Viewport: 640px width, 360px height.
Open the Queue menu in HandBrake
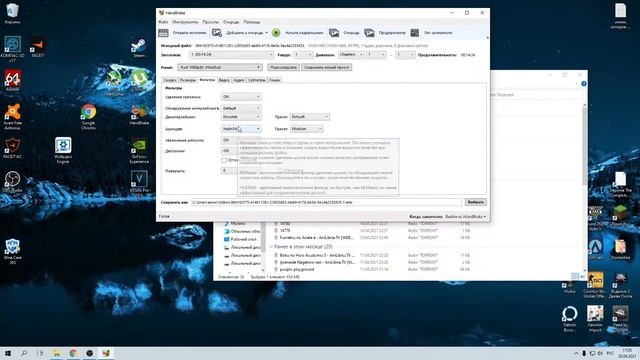(x=231, y=22)
